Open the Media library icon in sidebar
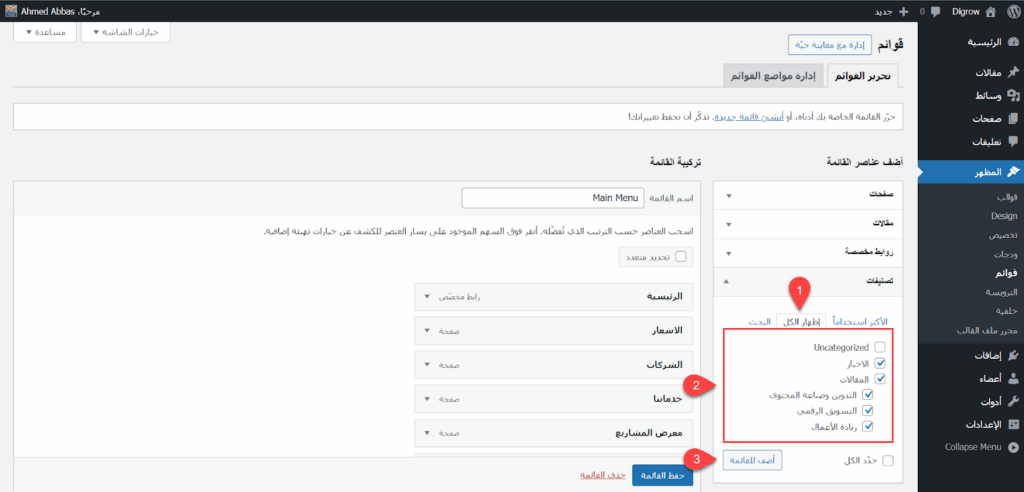 (1012, 96)
